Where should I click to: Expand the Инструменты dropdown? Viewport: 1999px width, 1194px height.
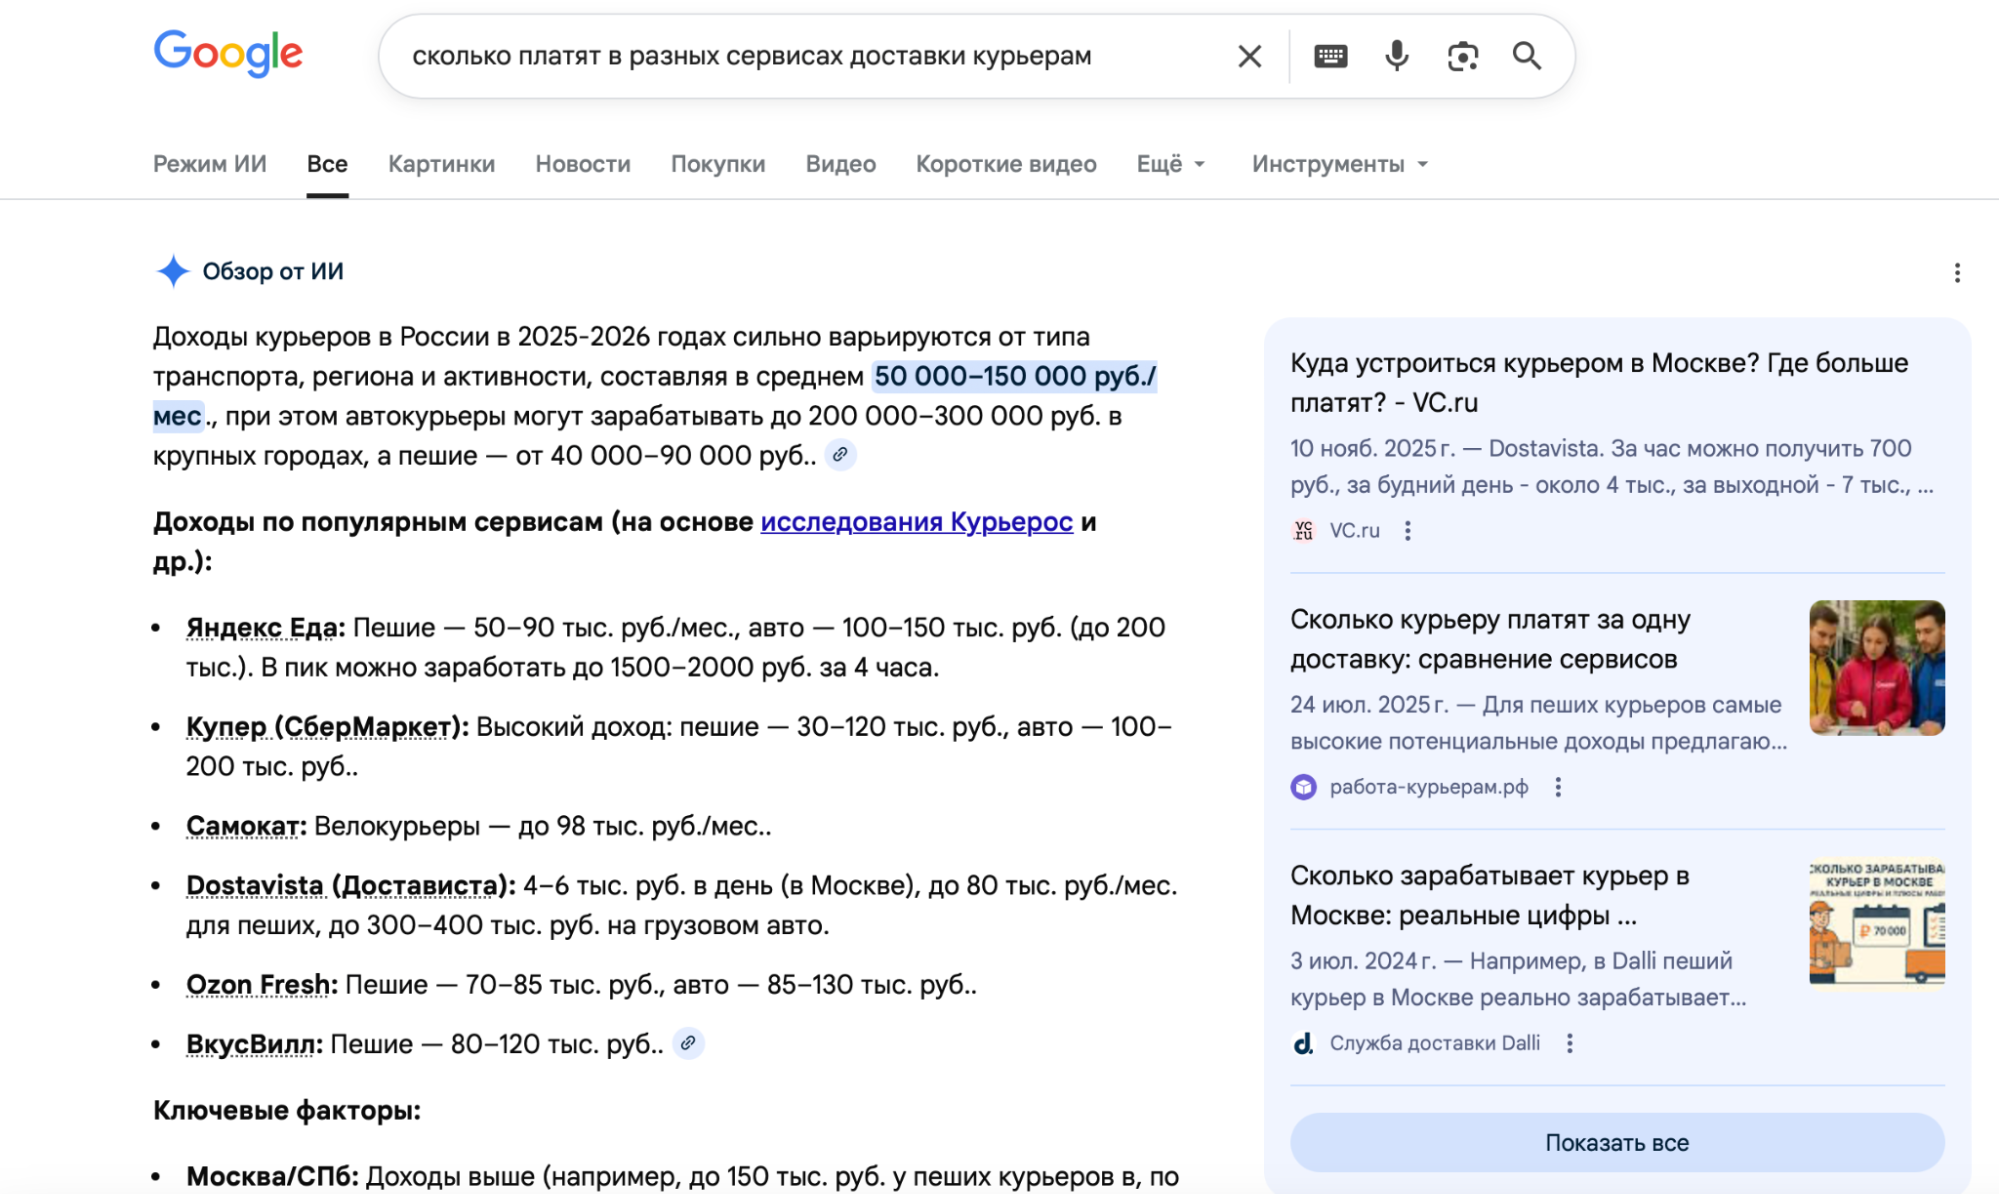point(1339,164)
